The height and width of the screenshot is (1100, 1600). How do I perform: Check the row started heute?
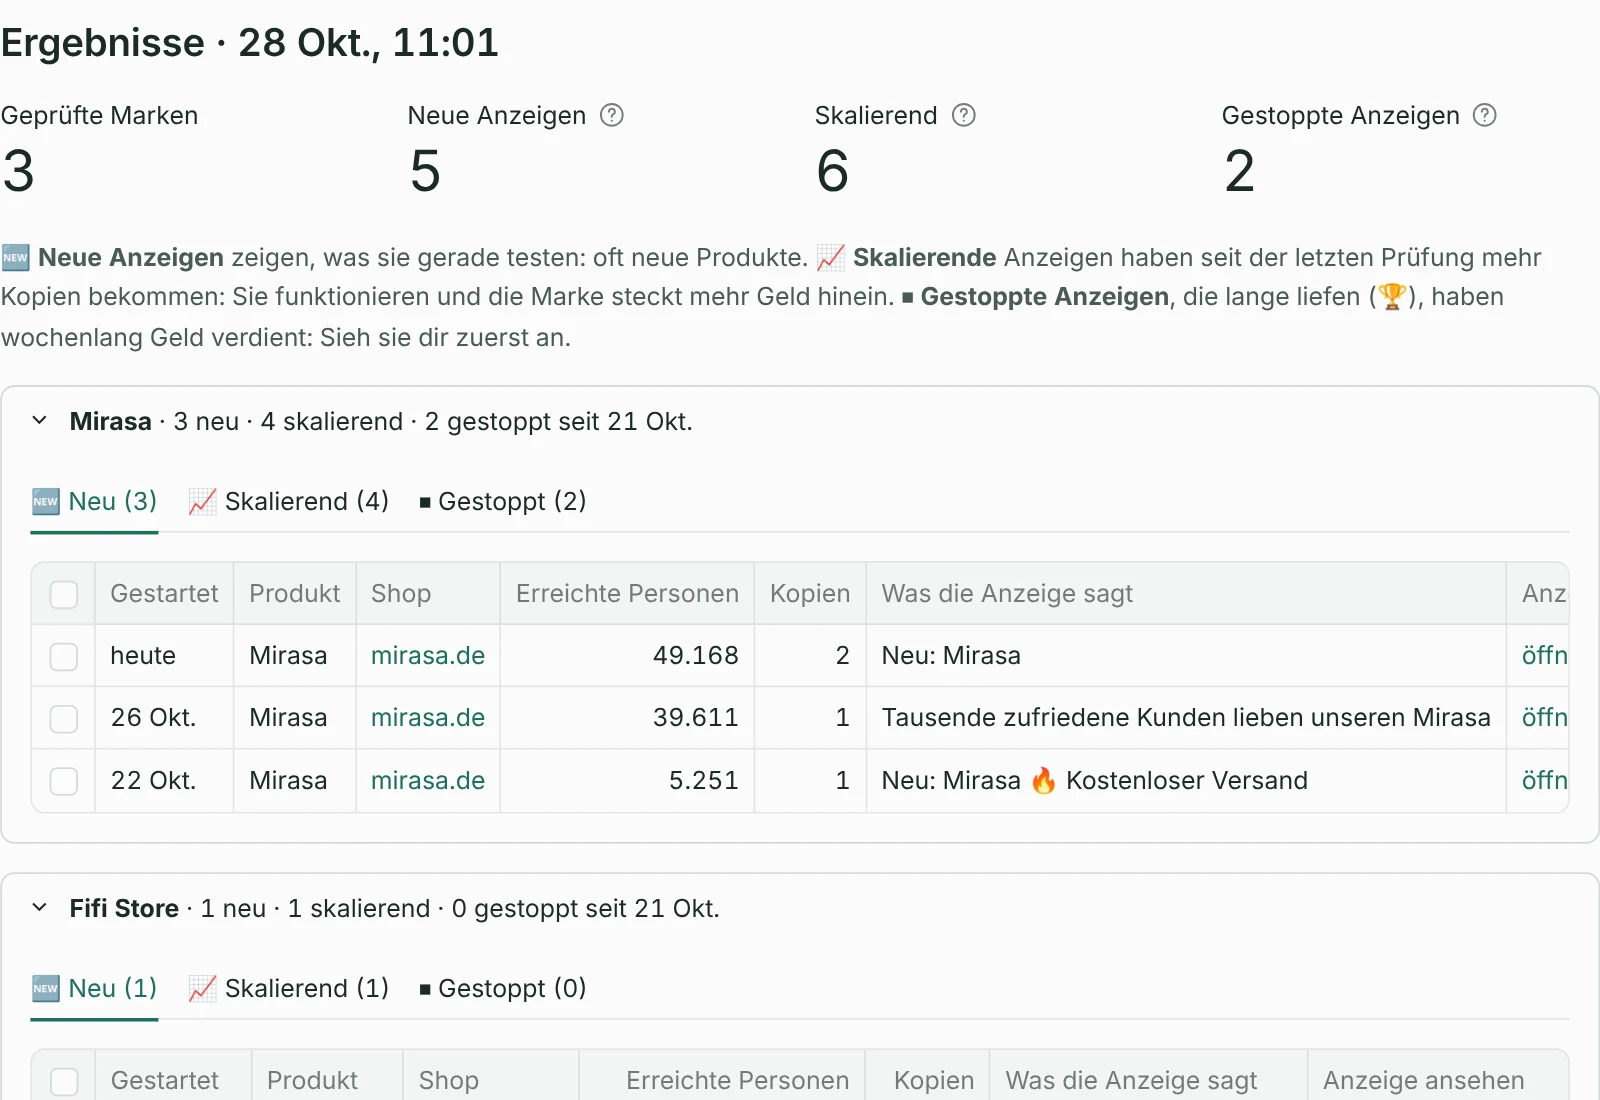coord(64,656)
